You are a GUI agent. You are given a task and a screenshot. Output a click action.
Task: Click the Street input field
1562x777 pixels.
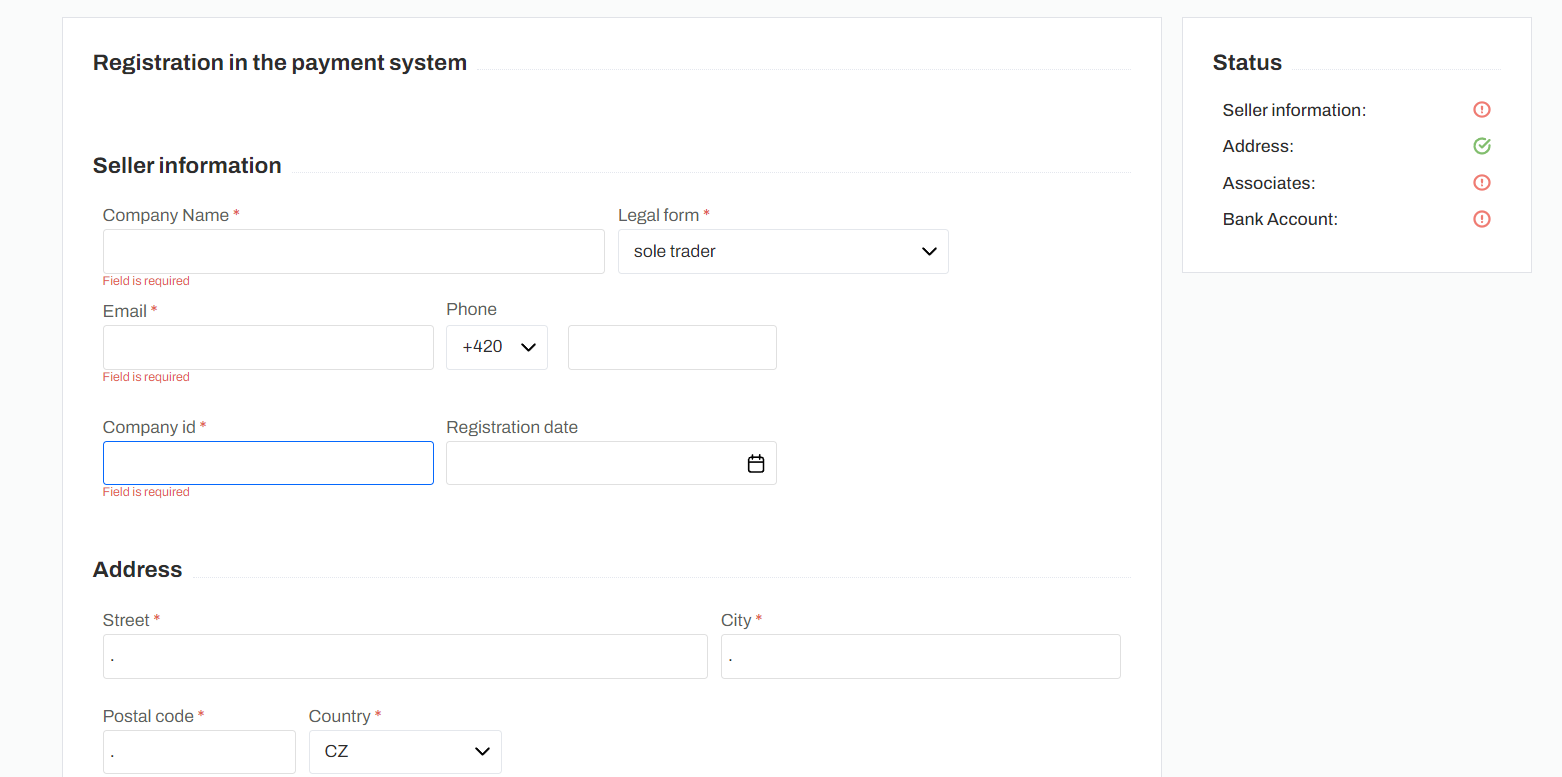405,656
